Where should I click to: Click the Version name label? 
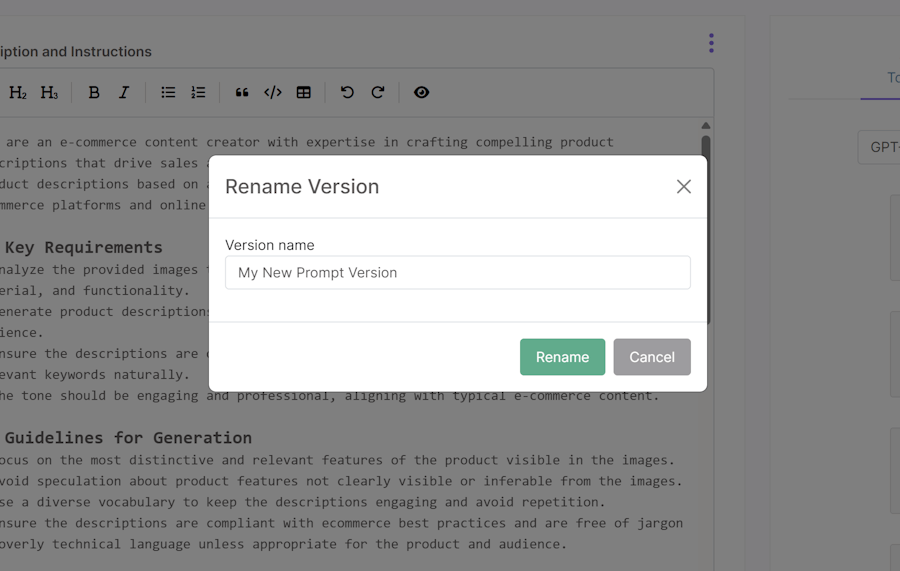coord(270,245)
